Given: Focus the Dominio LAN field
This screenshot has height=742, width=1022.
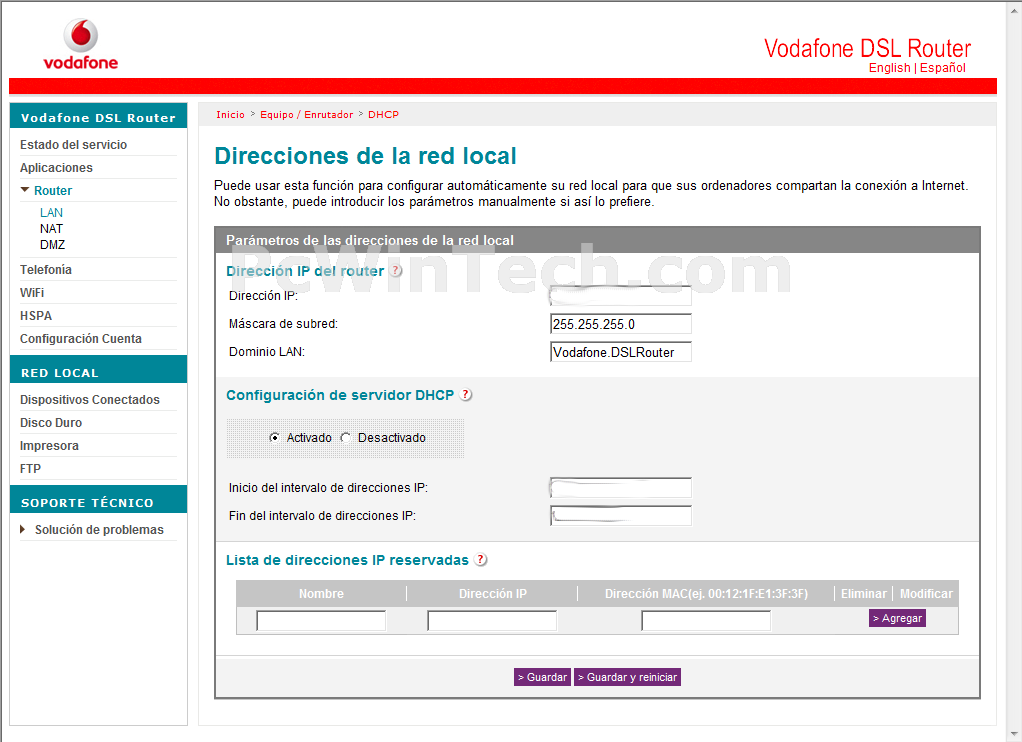Looking at the screenshot, I should [x=620, y=352].
